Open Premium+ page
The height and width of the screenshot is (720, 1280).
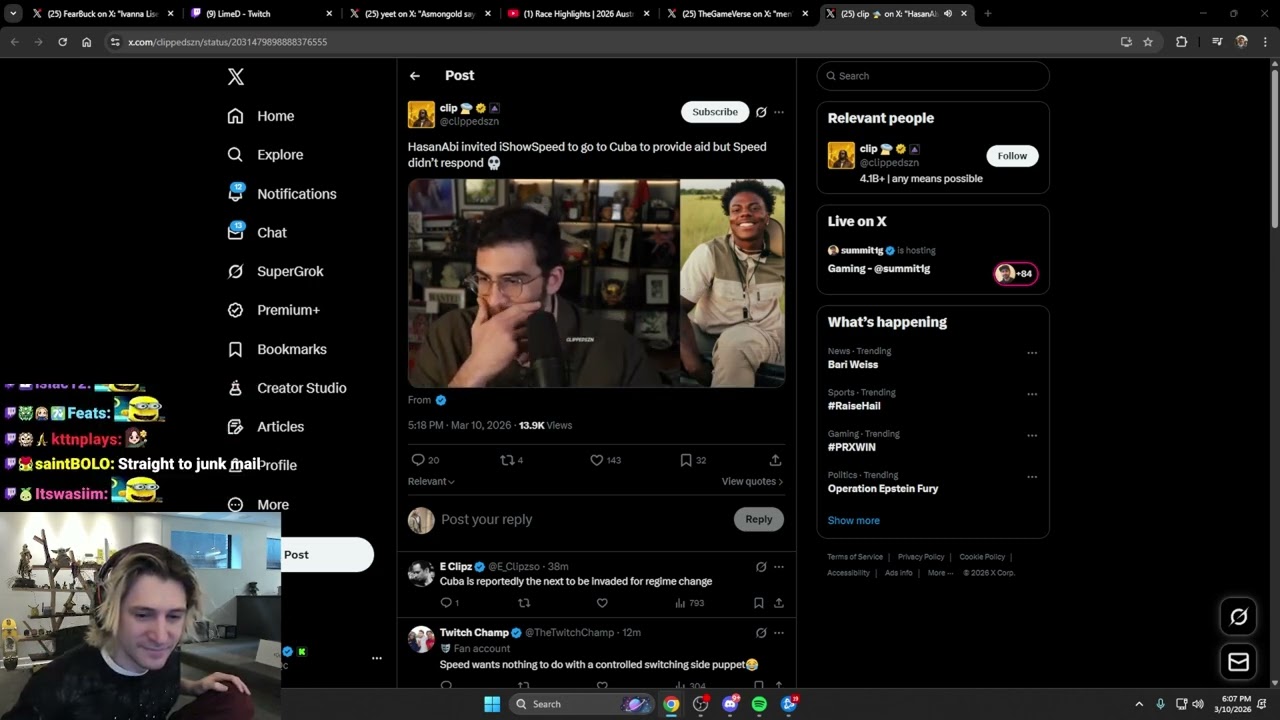[273, 310]
